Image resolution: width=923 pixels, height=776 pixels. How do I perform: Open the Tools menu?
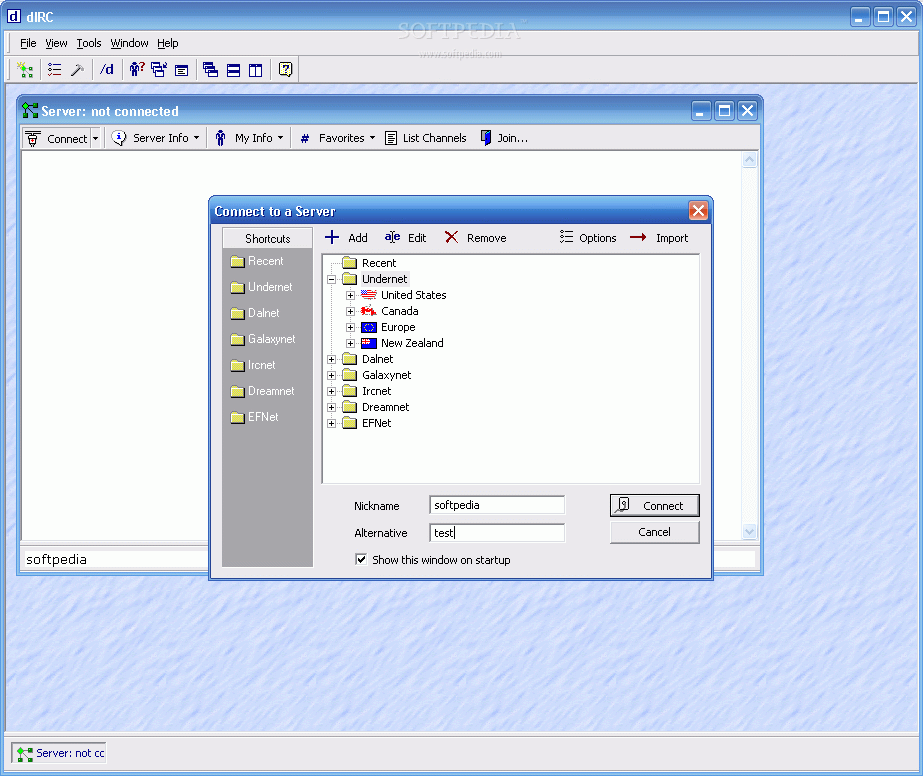tap(89, 44)
